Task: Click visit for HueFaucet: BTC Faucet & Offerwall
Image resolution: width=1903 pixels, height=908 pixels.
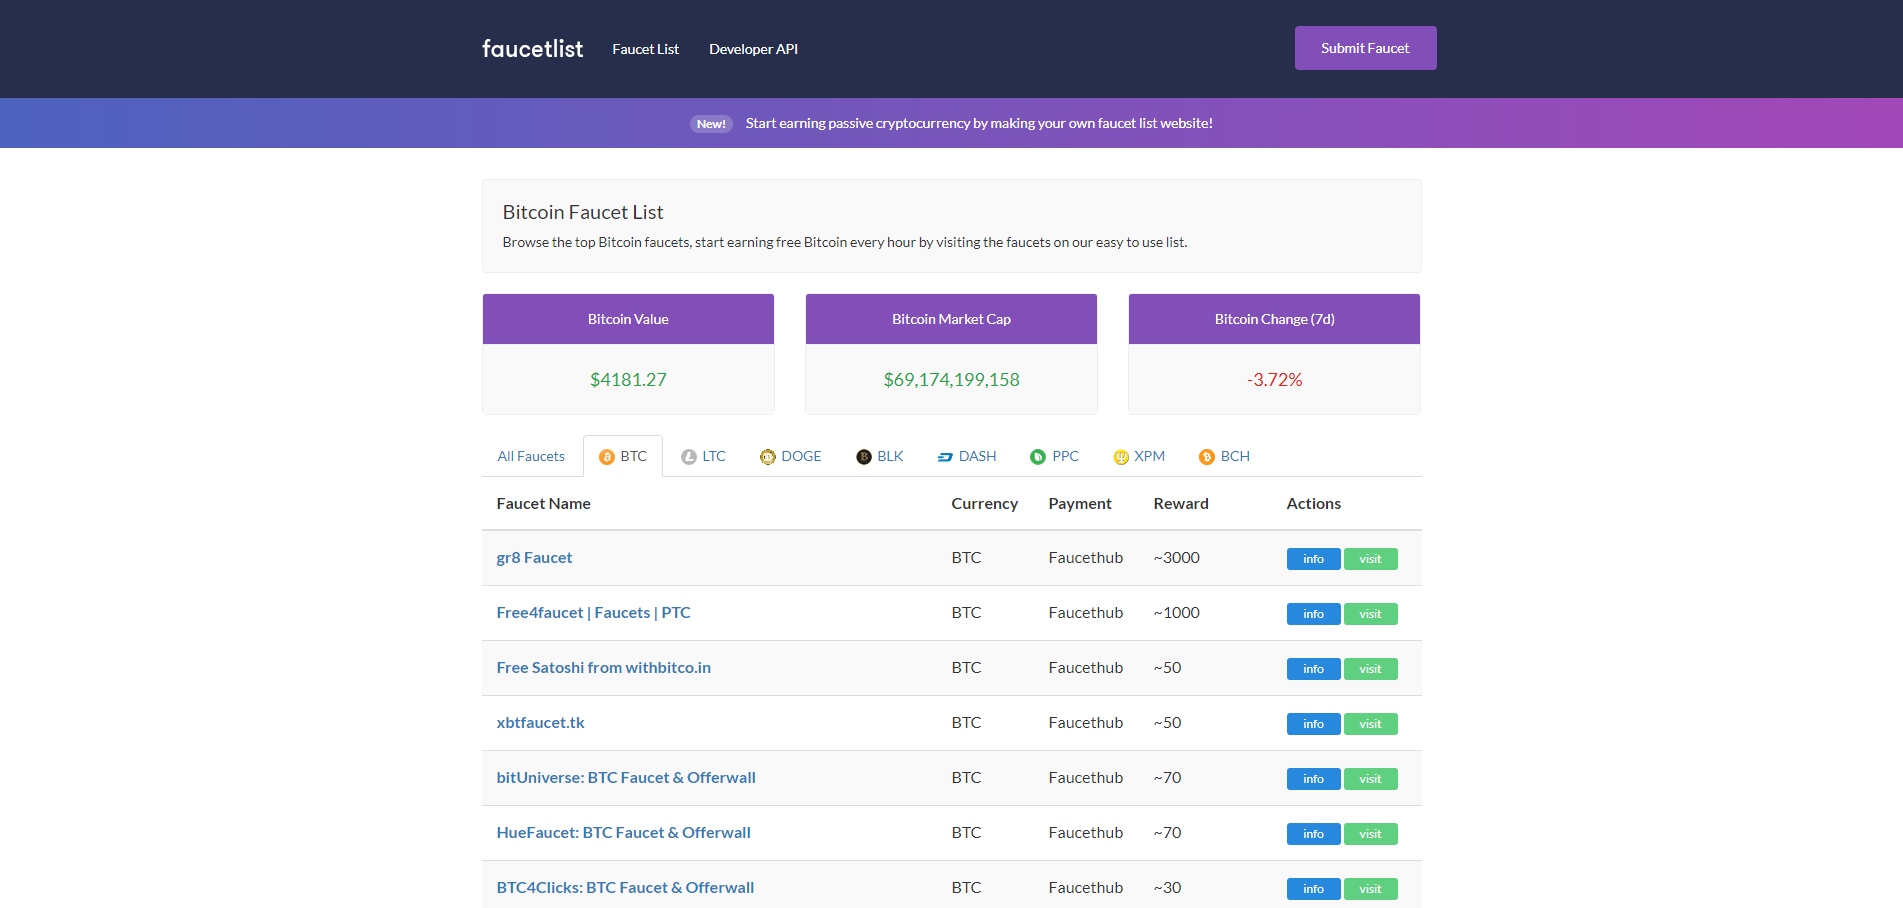Action: [1370, 833]
